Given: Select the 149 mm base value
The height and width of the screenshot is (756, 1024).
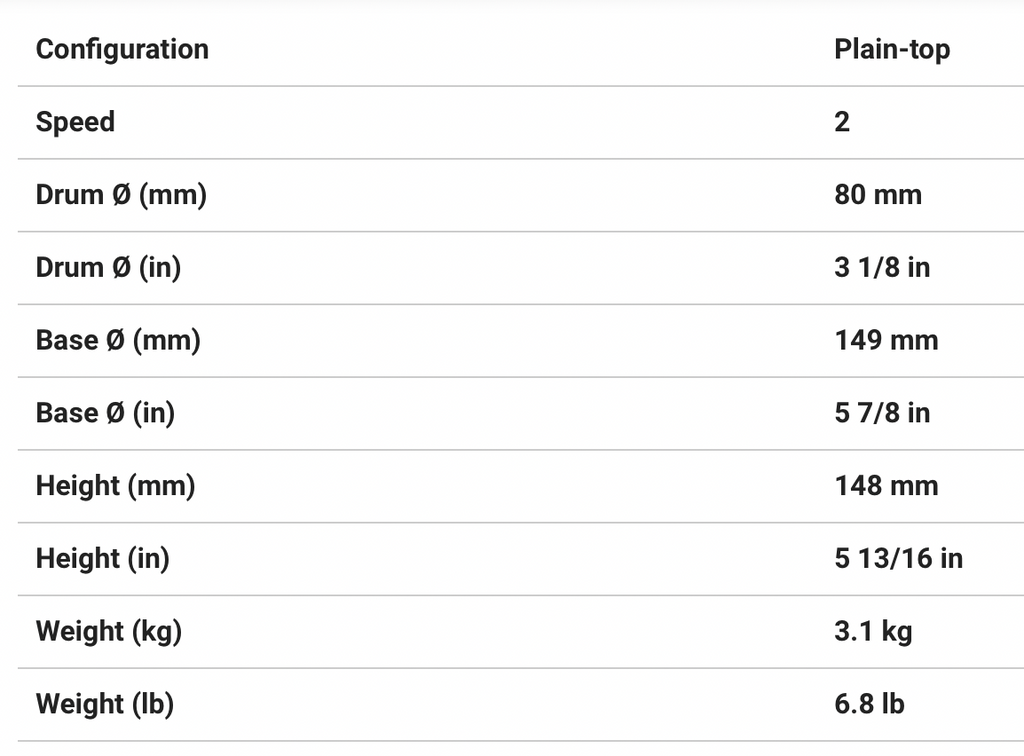Looking at the screenshot, I should click(x=886, y=340).
